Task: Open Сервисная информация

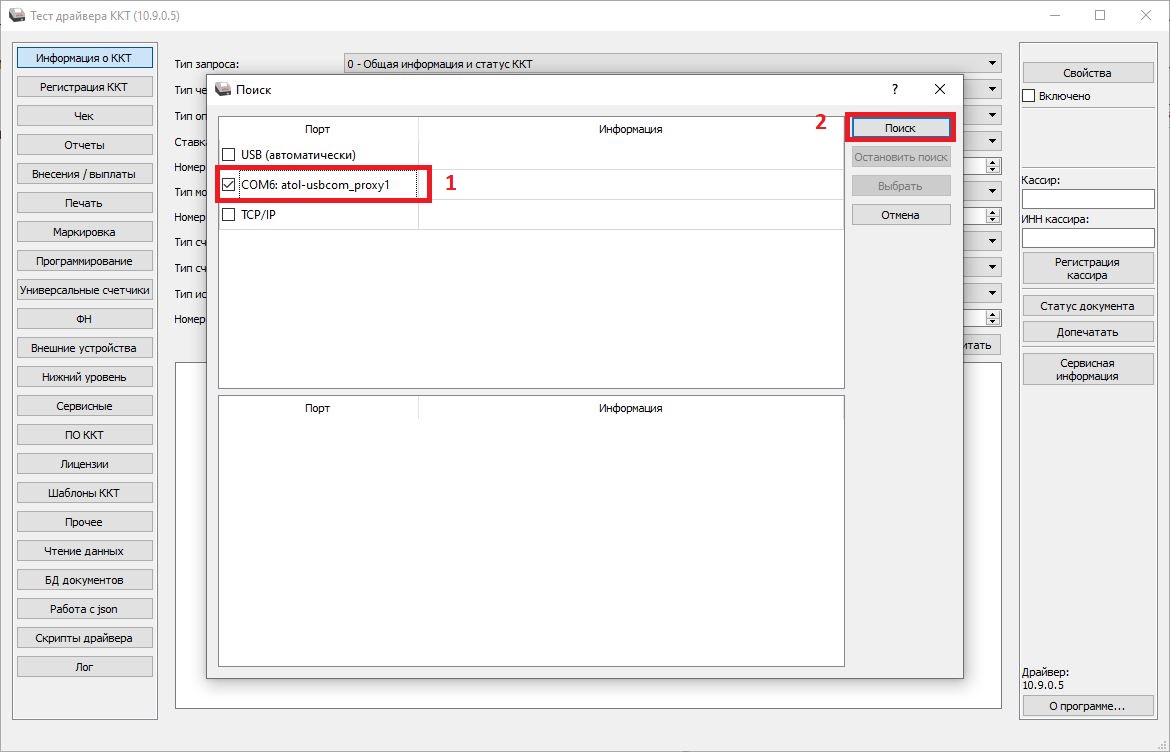Action: [1087, 369]
